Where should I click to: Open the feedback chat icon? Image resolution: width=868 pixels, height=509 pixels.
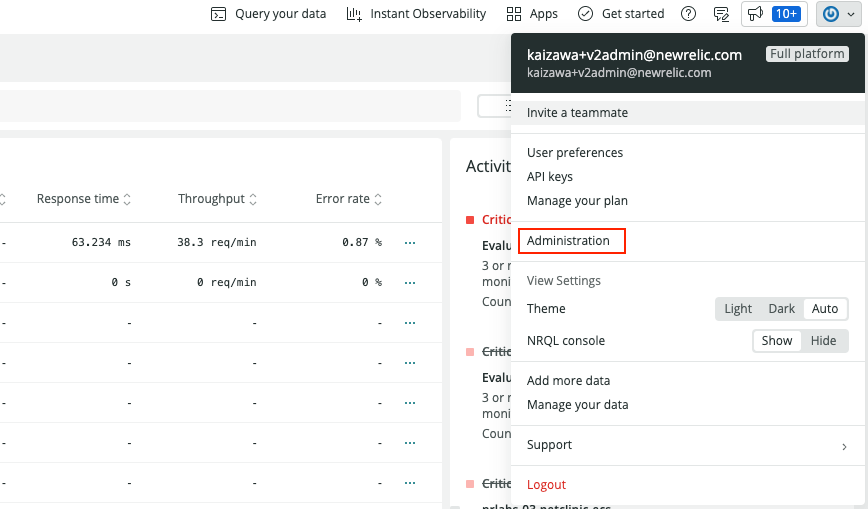721,14
